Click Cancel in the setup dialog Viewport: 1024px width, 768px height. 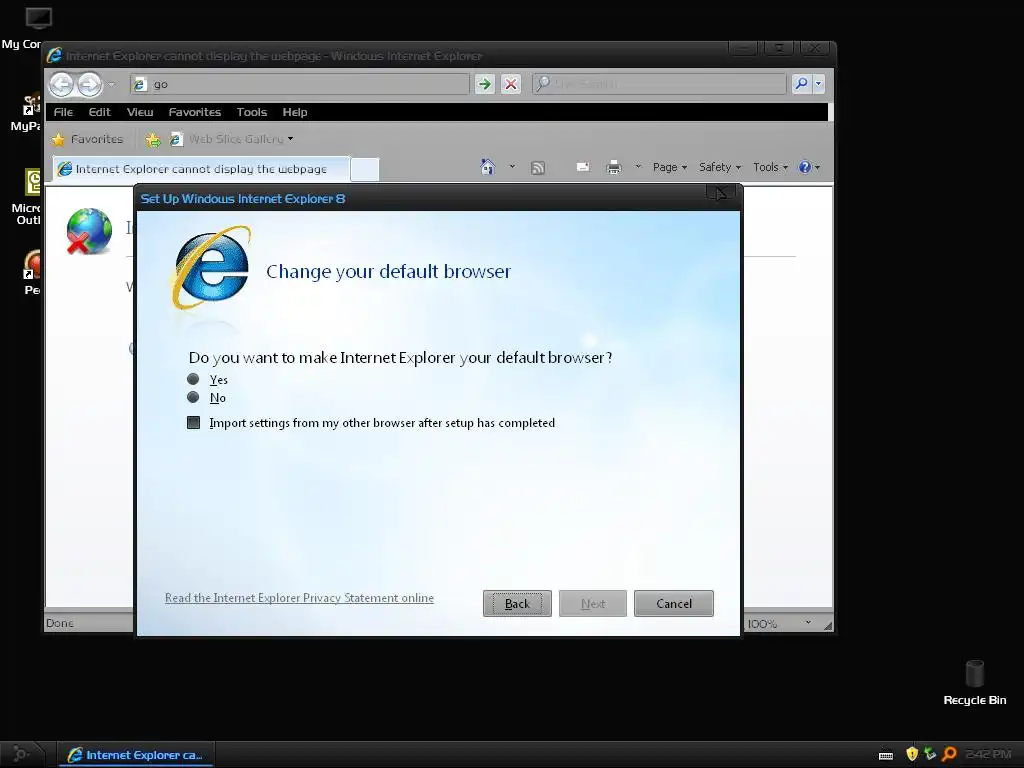pyautogui.click(x=673, y=603)
